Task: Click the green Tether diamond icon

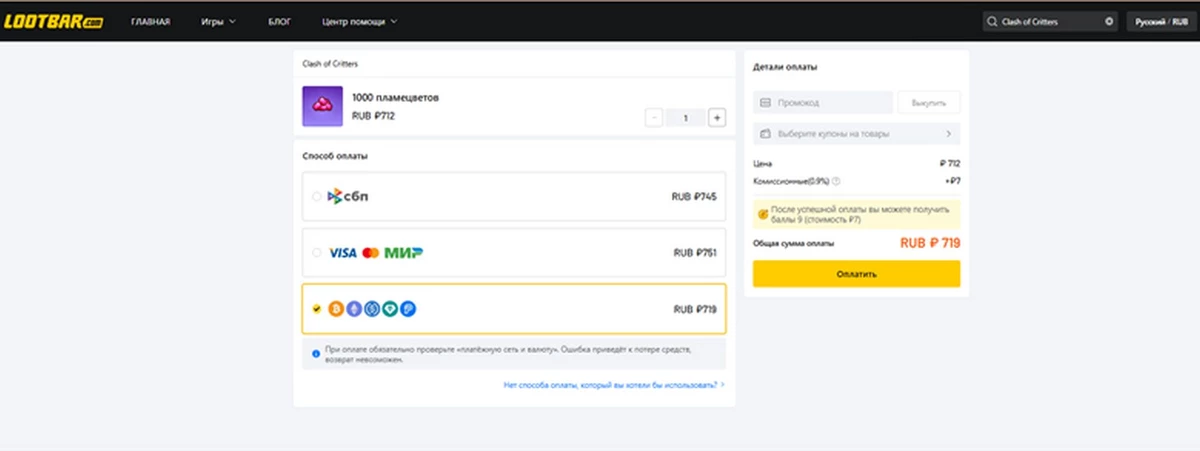Action: point(390,309)
